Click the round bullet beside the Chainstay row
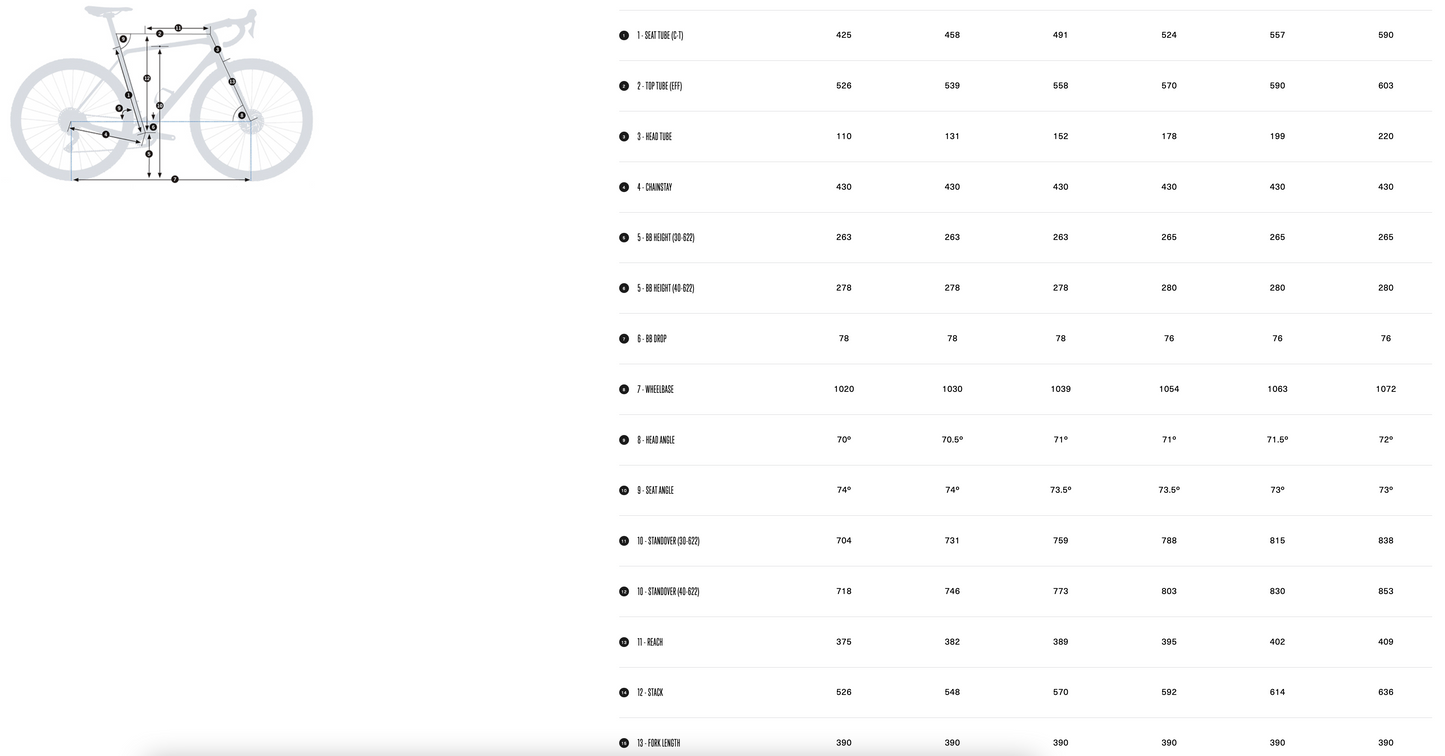Viewport: 1445px width, 756px height. (624, 187)
